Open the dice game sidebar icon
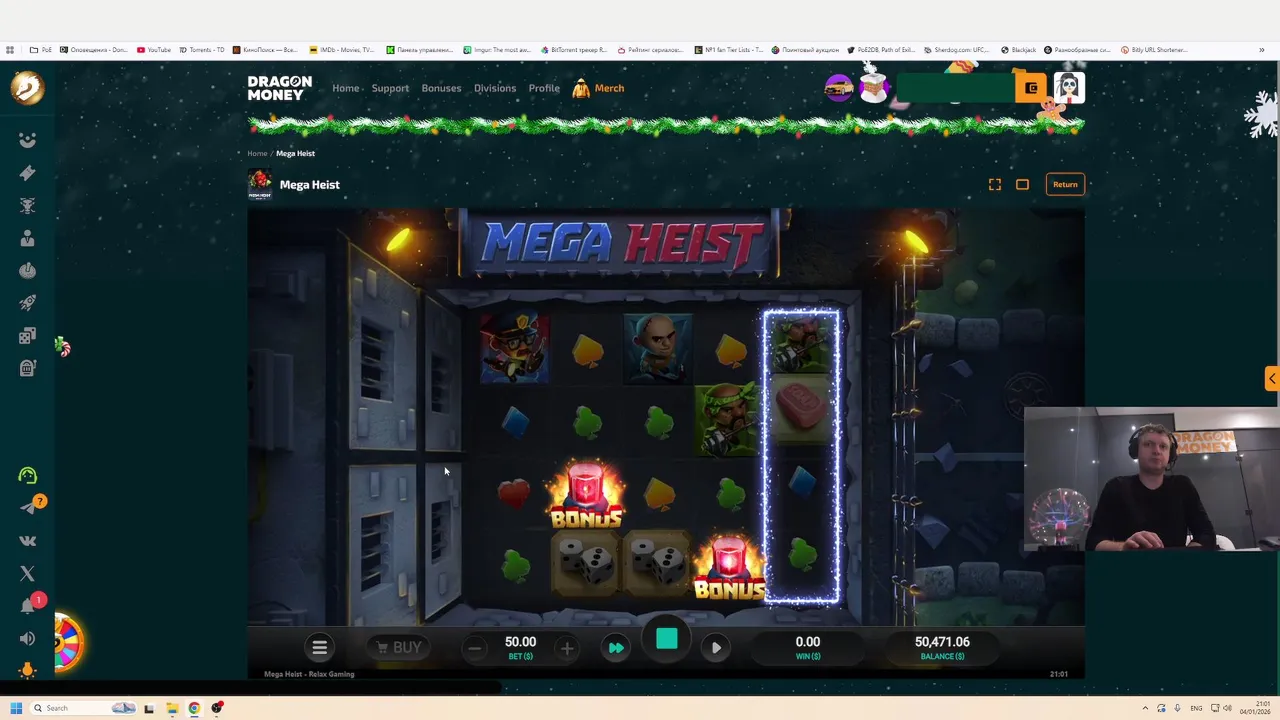 [27, 336]
